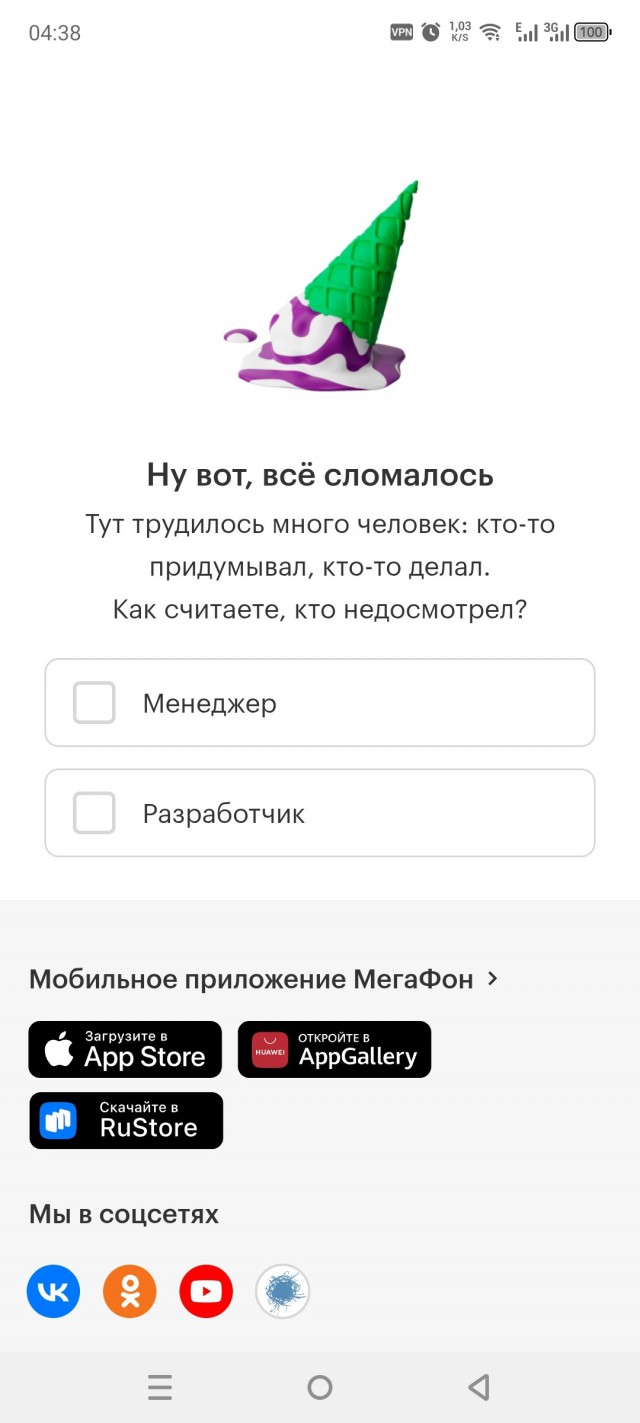The width and height of the screenshot is (640, 1423).
Task: Check the Менеджер checkbox
Action: 92,702
